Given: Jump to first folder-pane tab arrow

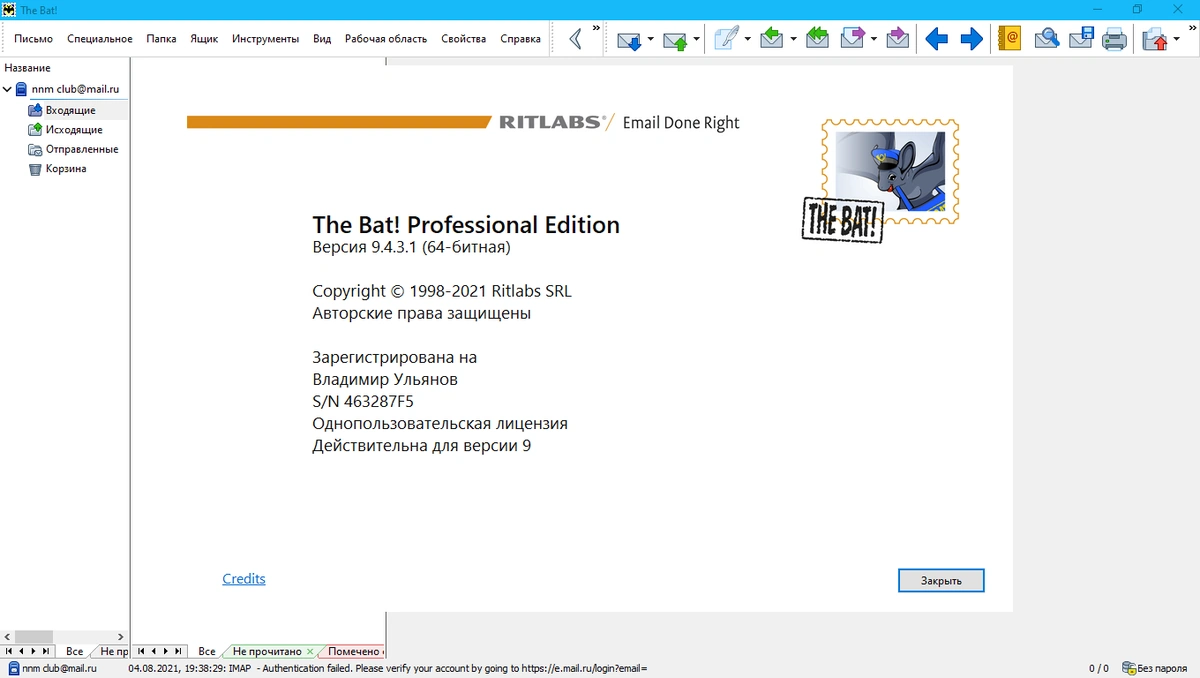Looking at the screenshot, I should (x=8, y=651).
